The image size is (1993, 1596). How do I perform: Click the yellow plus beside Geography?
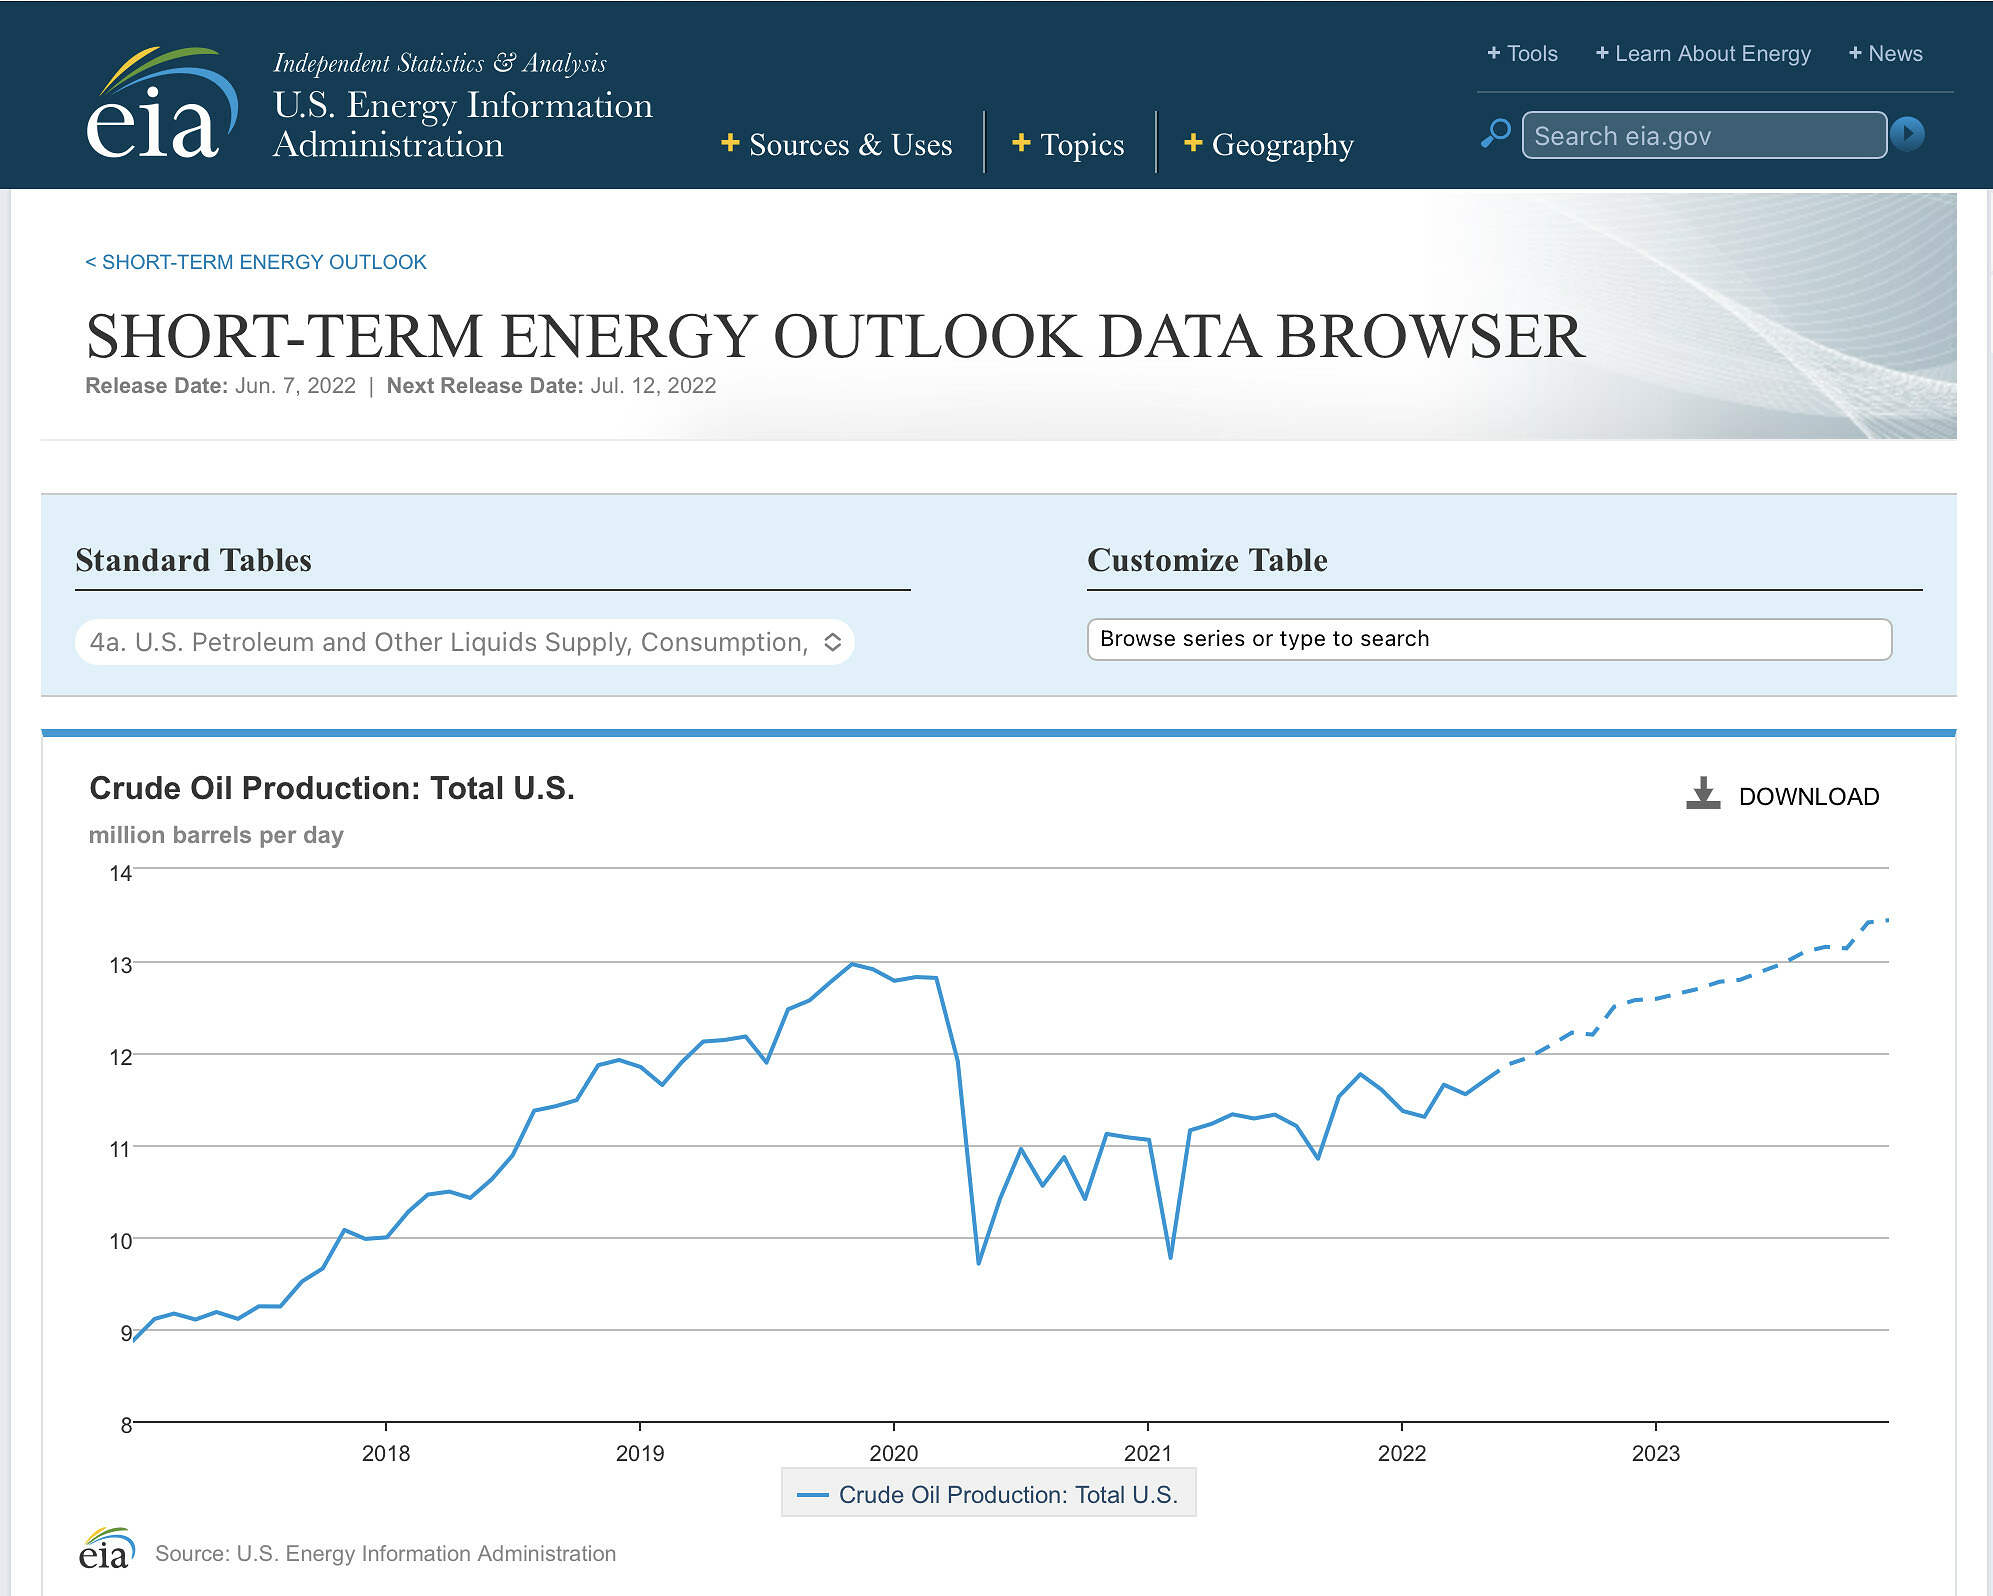tap(1192, 143)
